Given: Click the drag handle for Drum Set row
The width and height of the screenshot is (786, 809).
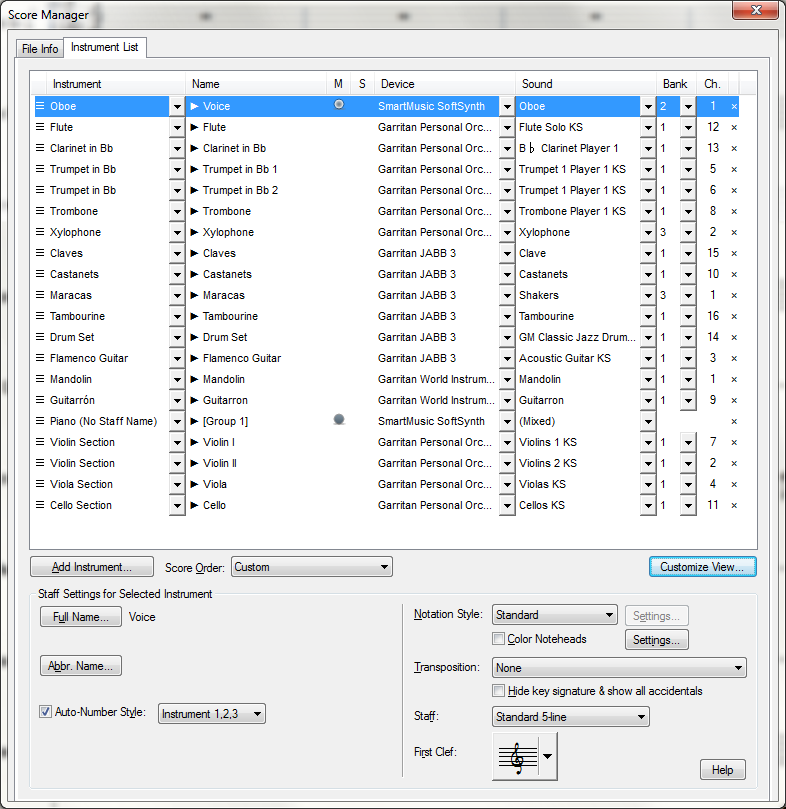Looking at the screenshot, I should click(40, 337).
